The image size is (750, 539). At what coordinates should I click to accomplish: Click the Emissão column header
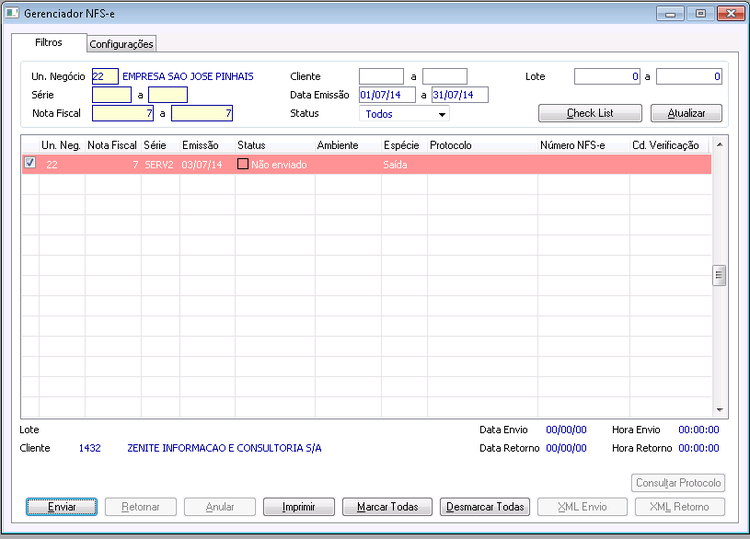(207, 145)
